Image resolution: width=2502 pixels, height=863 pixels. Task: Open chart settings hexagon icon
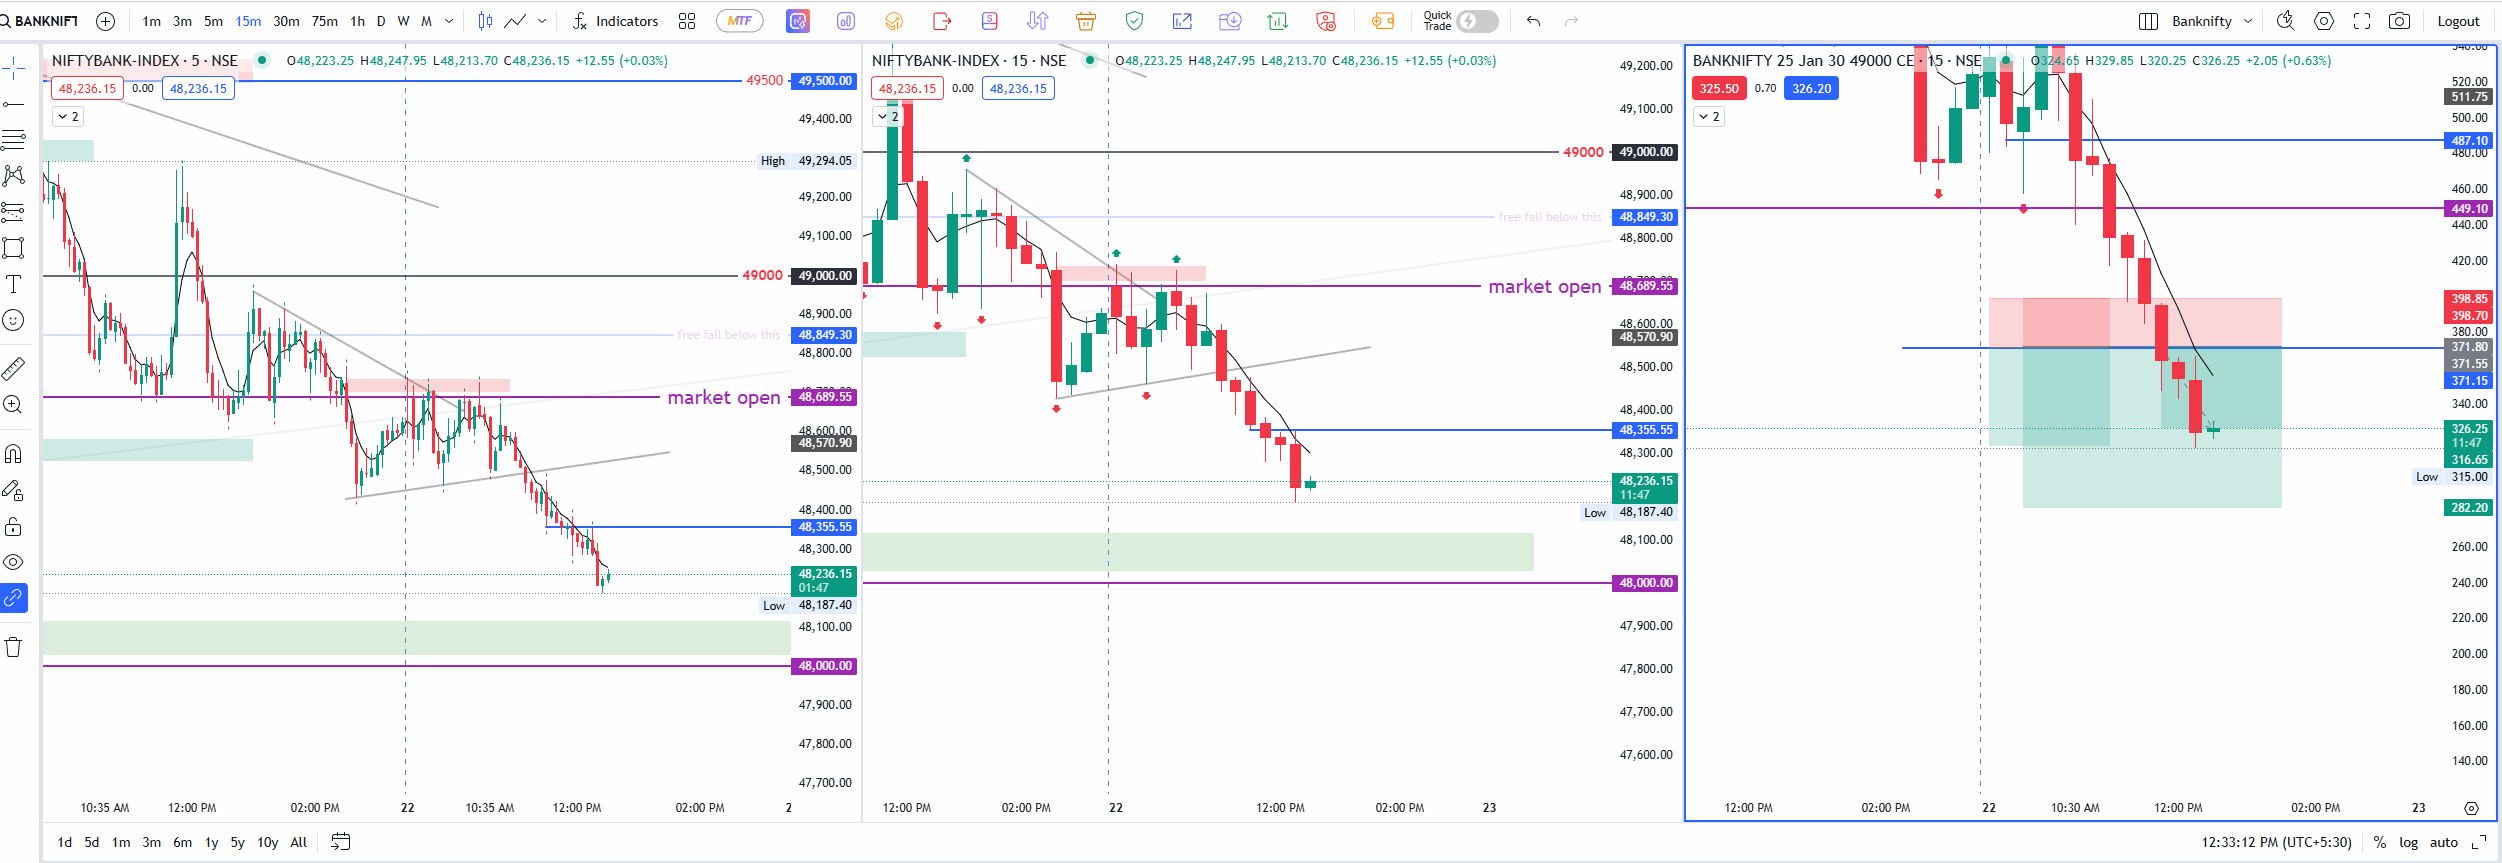point(2324,21)
